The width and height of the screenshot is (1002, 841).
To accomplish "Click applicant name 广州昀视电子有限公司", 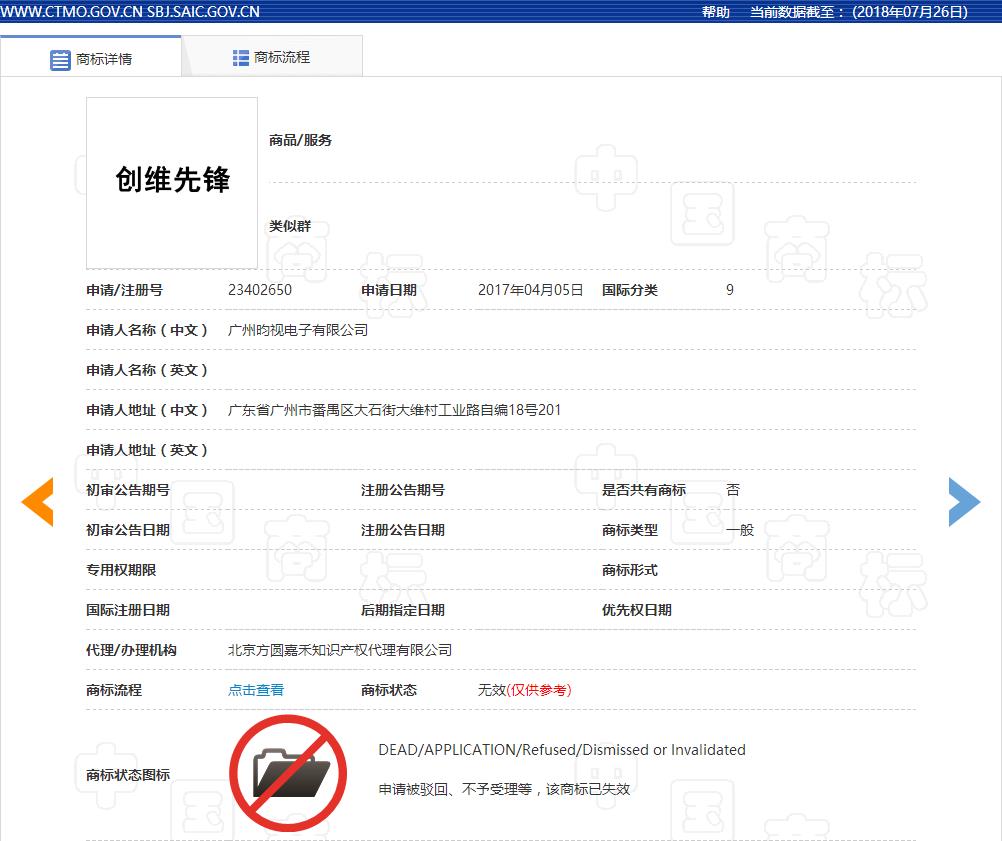I will point(298,330).
